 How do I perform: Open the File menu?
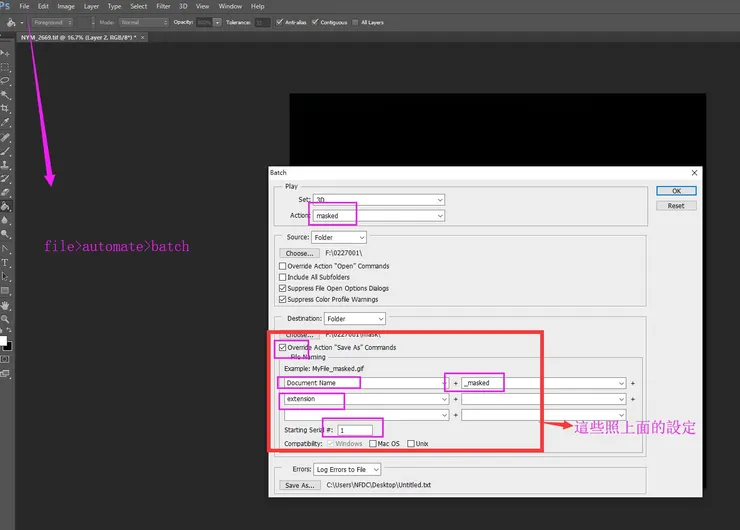(24, 6)
